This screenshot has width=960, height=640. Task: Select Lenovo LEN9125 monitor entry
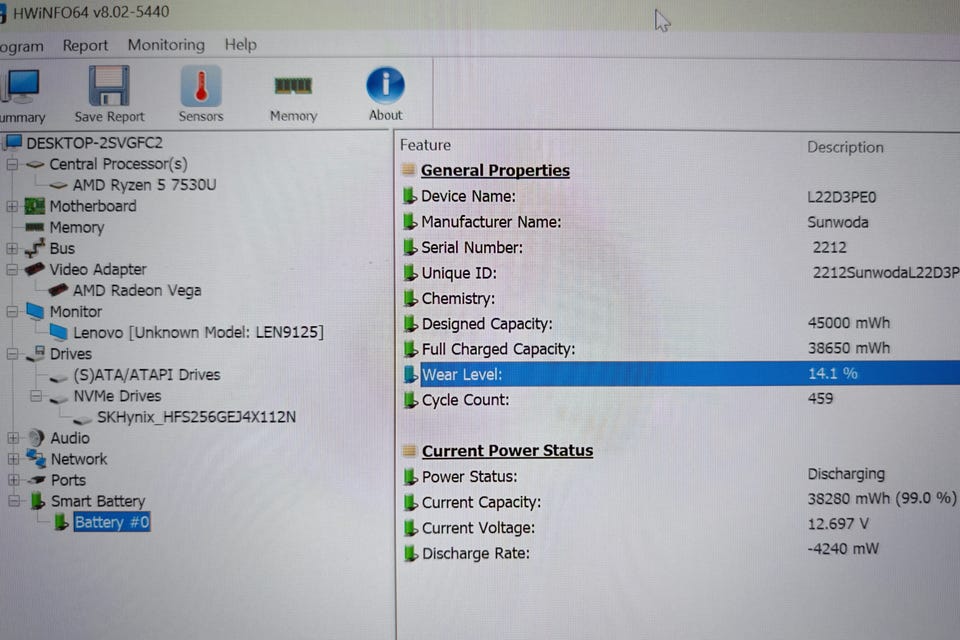[x=198, y=333]
